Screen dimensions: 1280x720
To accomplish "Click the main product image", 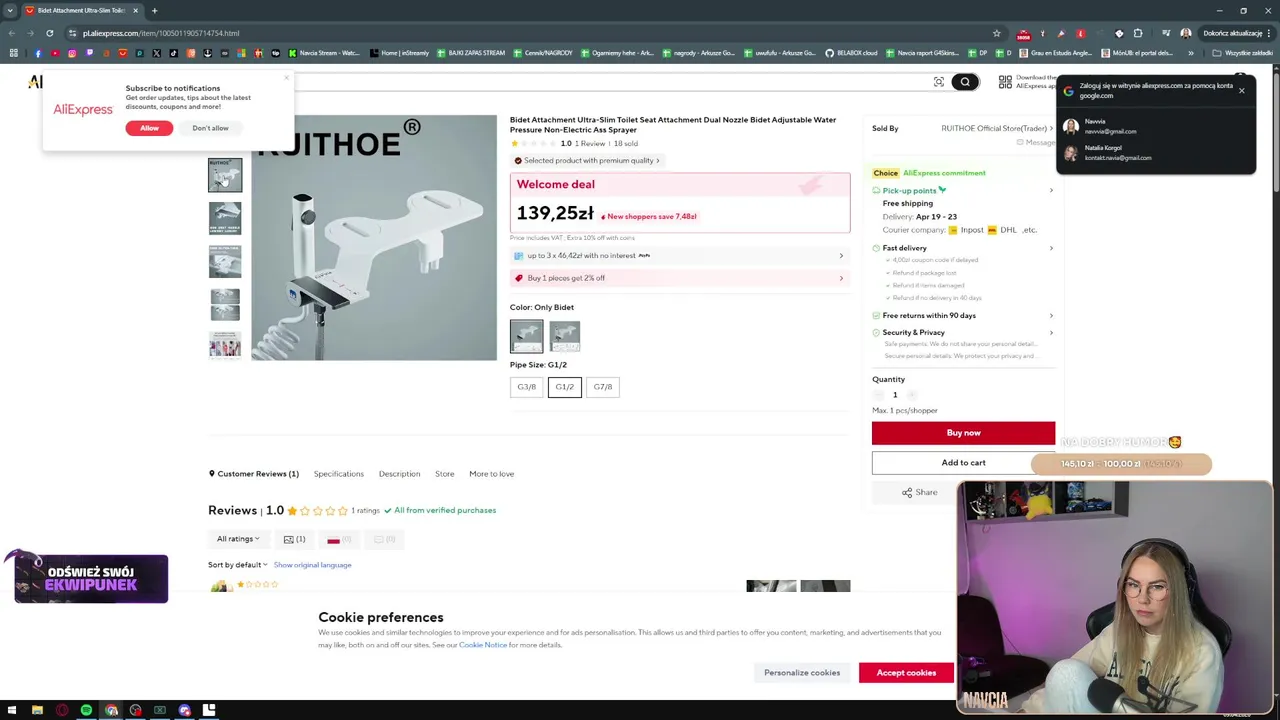I will [373, 238].
